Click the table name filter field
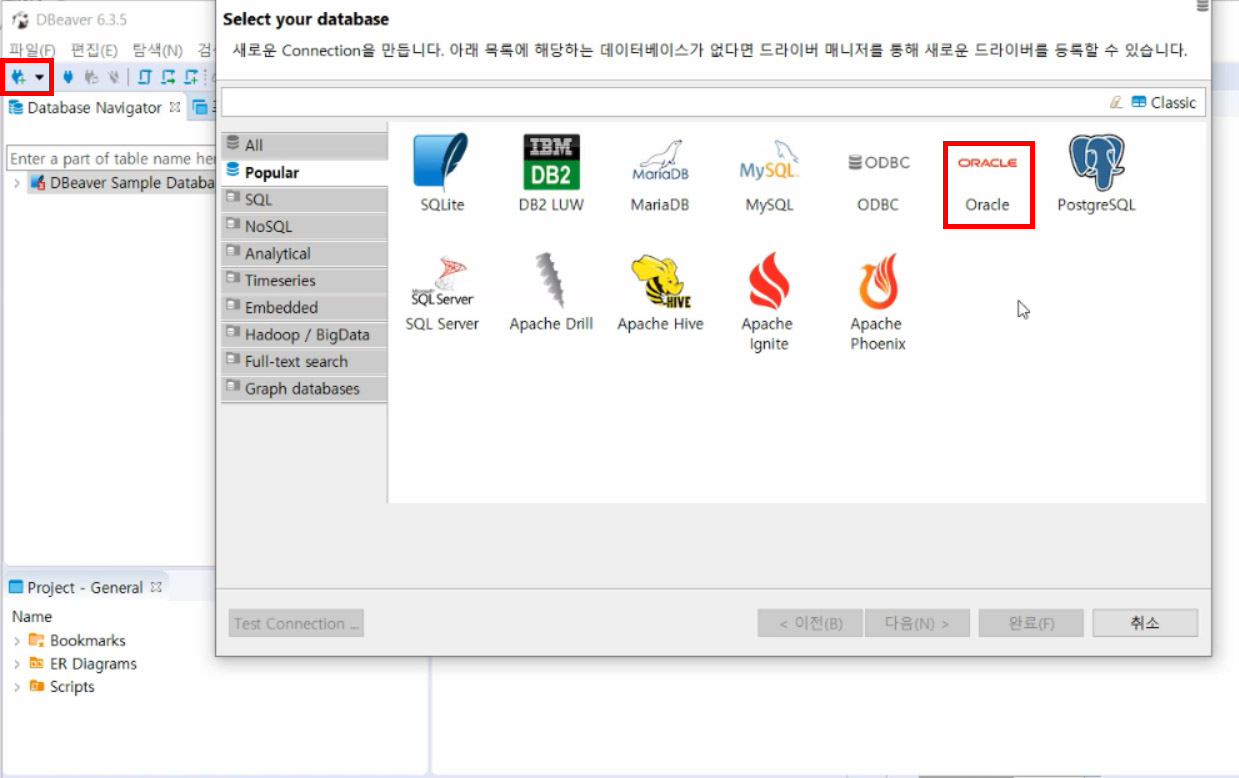 point(113,158)
